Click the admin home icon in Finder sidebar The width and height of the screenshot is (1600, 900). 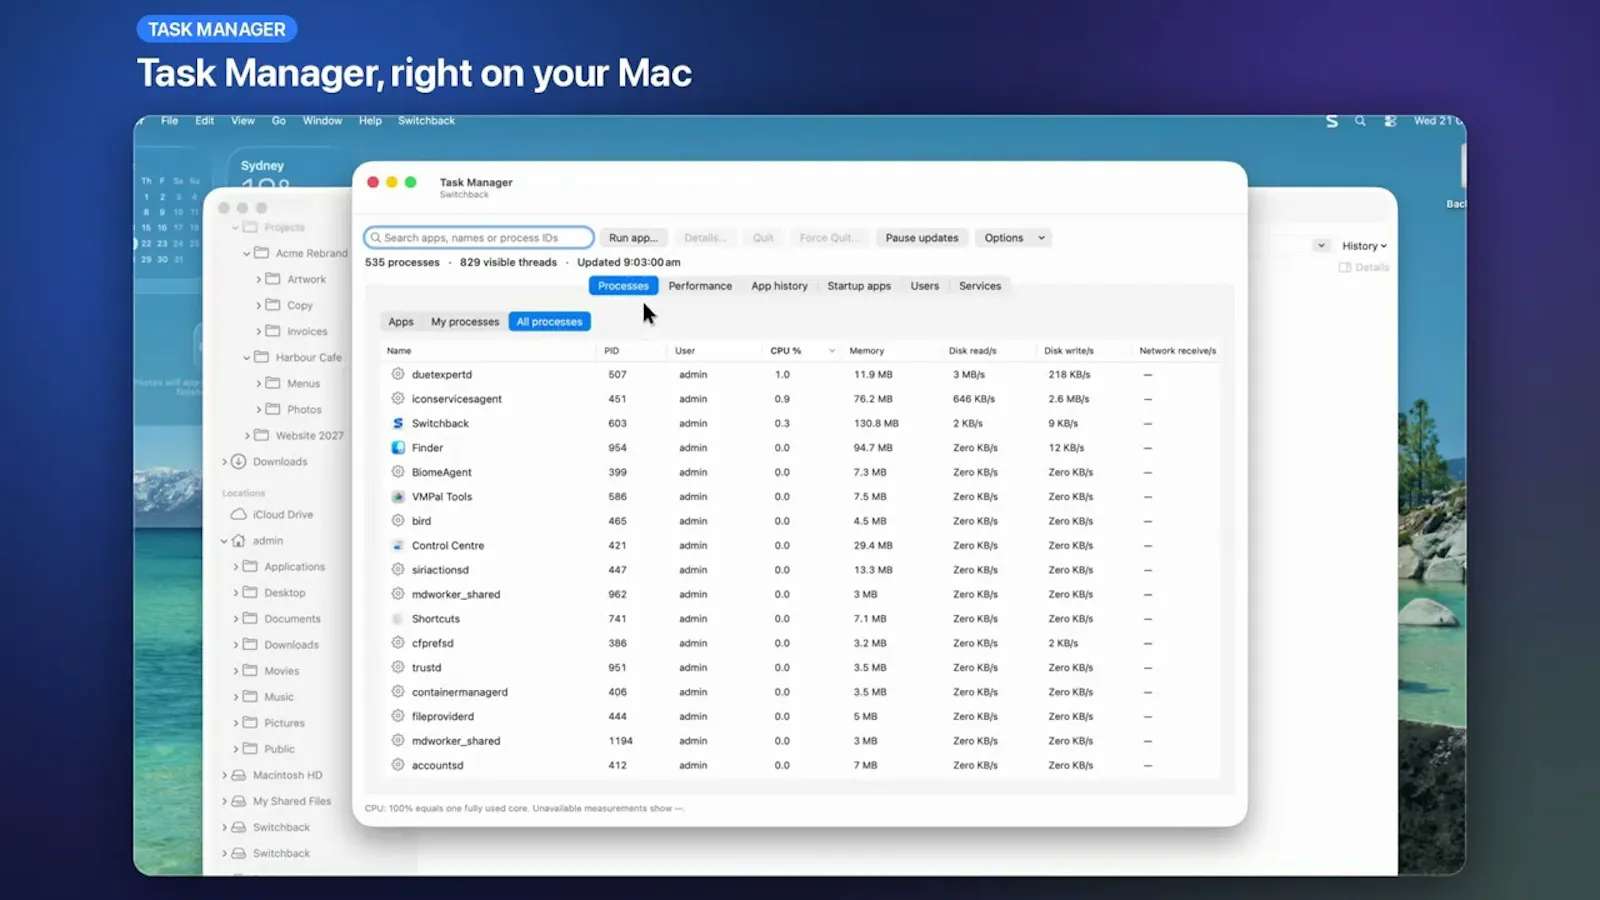pyautogui.click(x=239, y=541)
